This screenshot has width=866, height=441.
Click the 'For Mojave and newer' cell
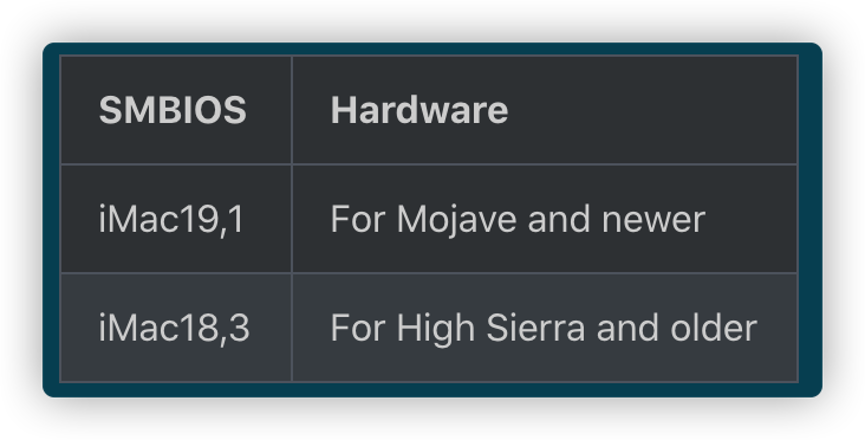[545, 218]
